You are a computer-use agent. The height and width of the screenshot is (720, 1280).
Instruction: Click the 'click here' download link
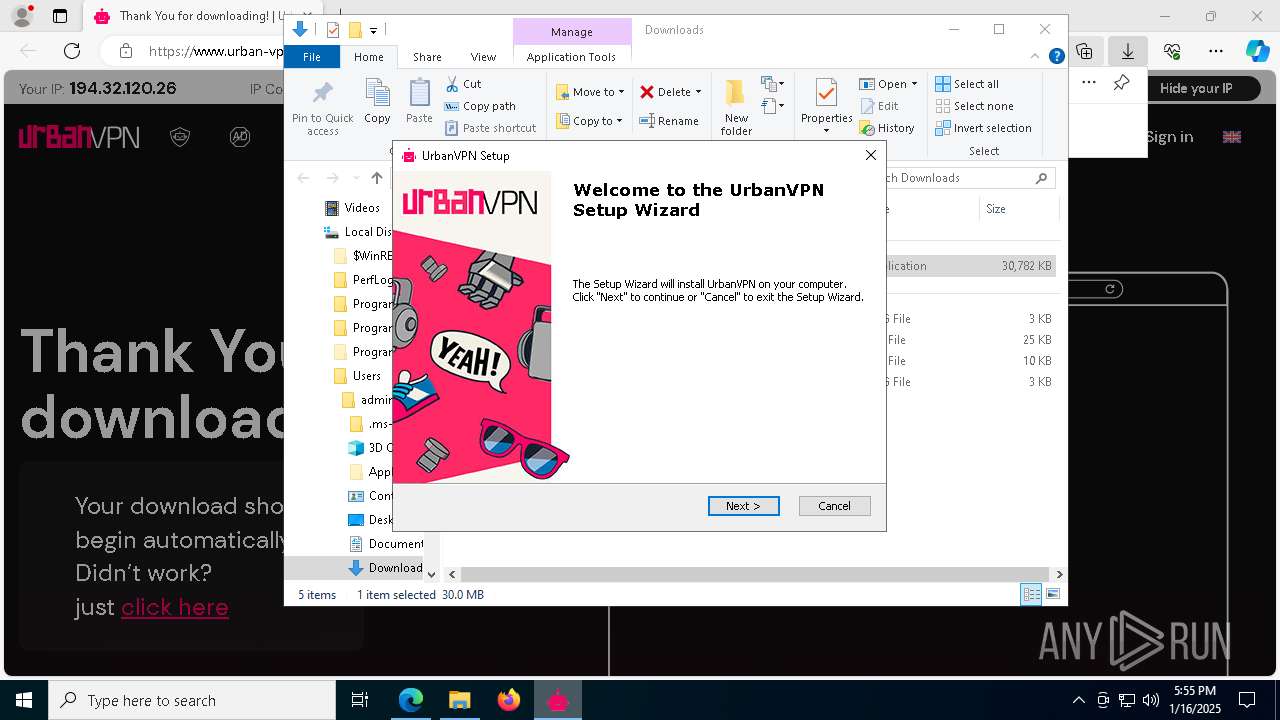pyautogui.click(x=175, y=607)
